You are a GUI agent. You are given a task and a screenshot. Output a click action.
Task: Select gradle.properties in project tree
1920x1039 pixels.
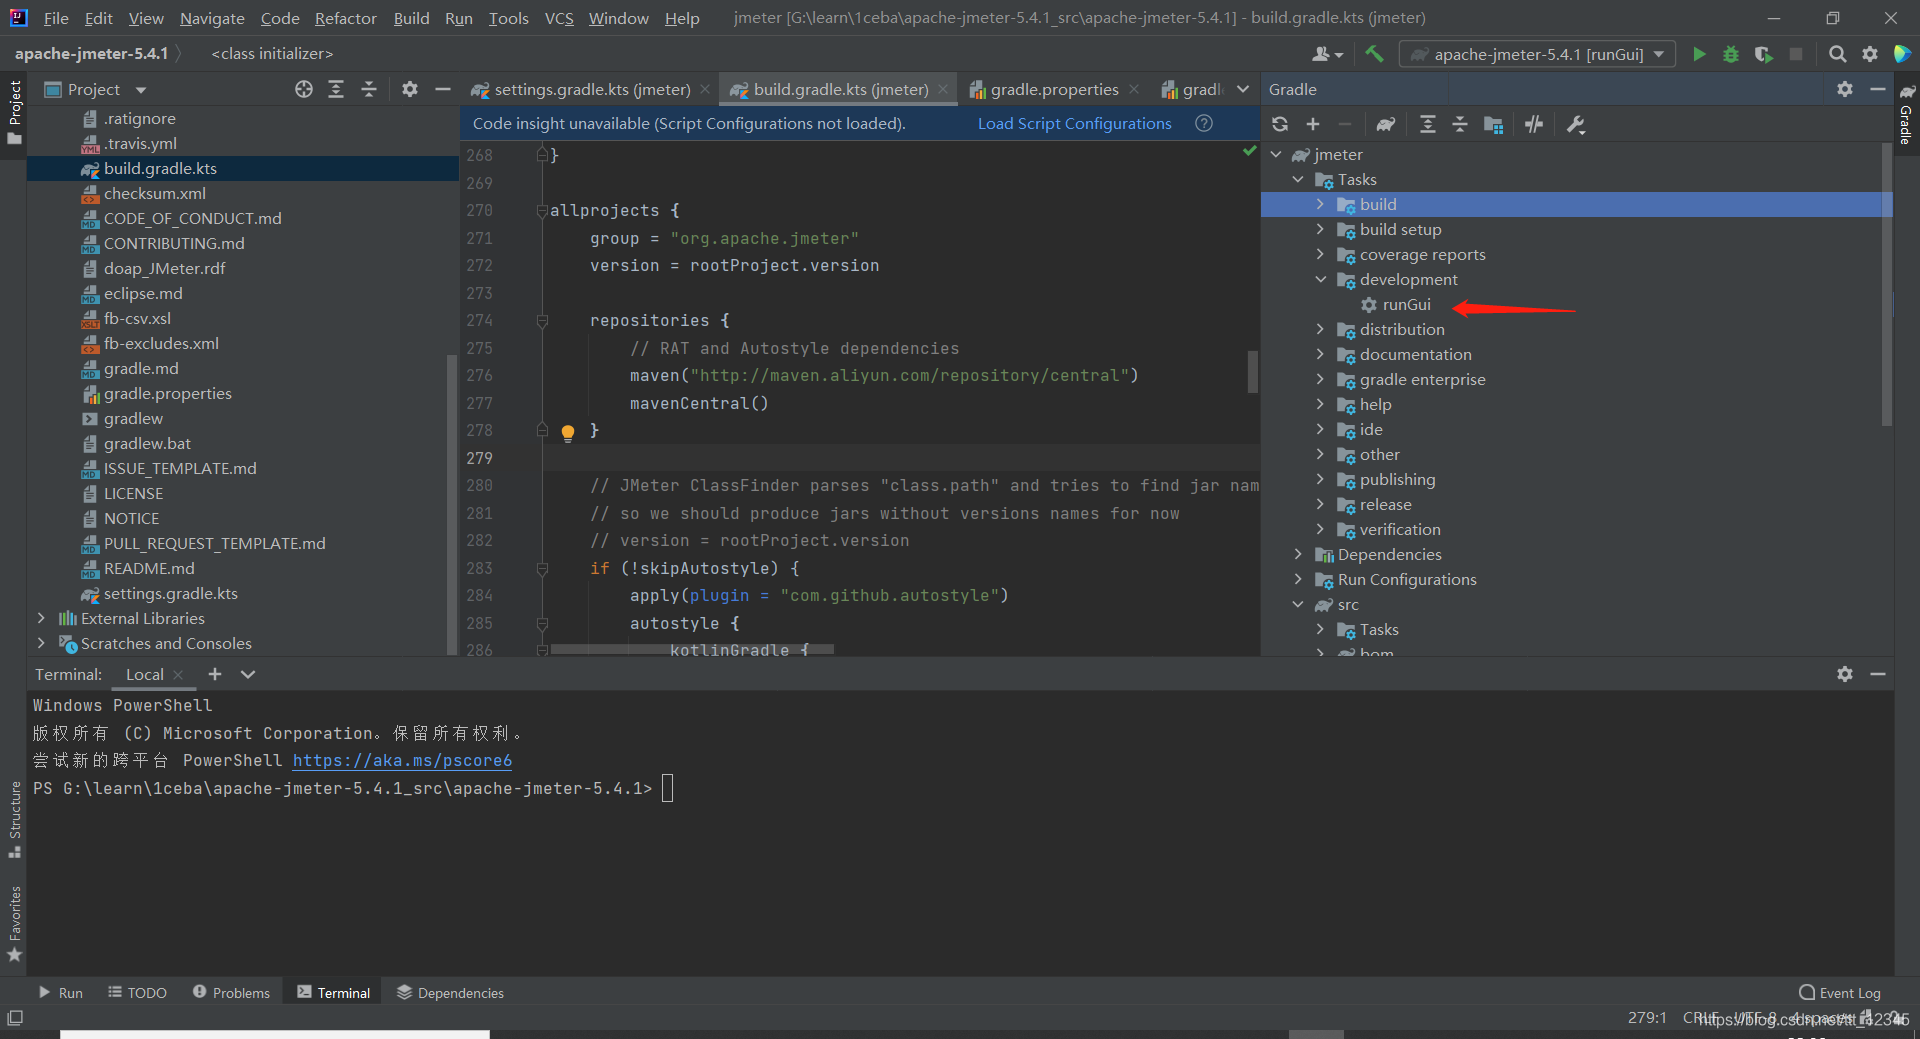(x=167, y=393)
